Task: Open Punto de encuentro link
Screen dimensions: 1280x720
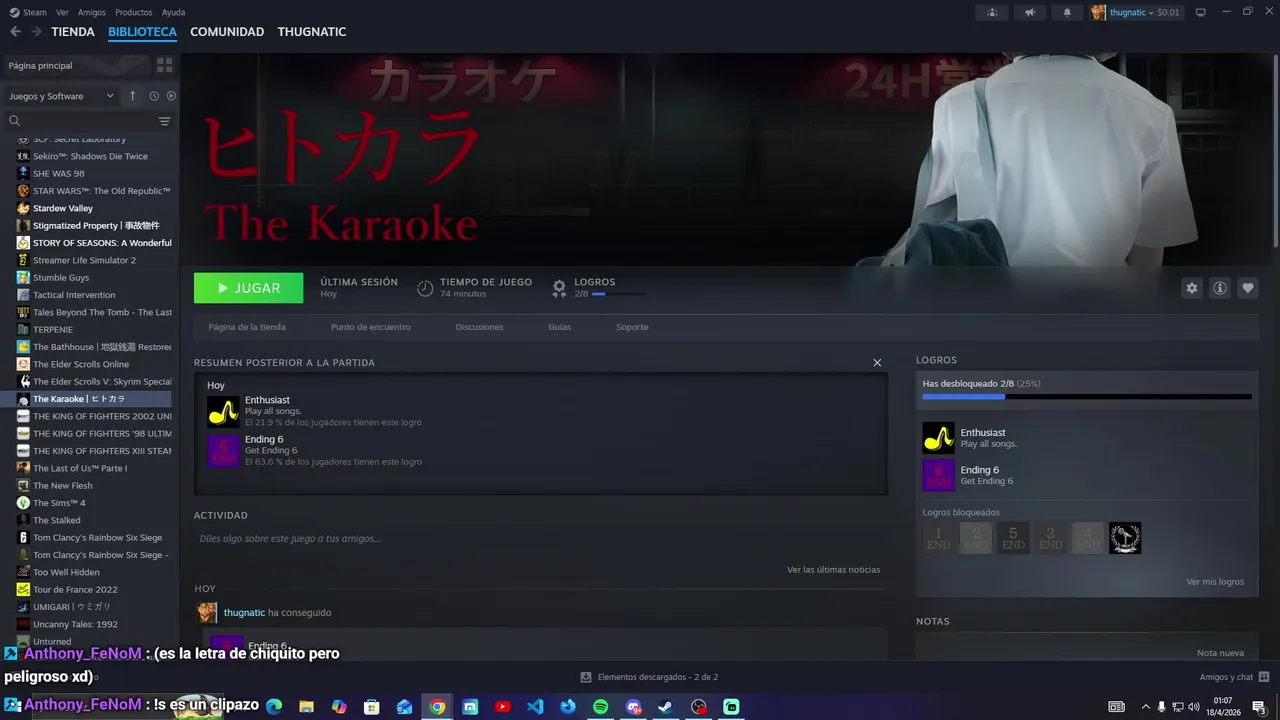Action: pyautogui.click(x=371, y=327)
